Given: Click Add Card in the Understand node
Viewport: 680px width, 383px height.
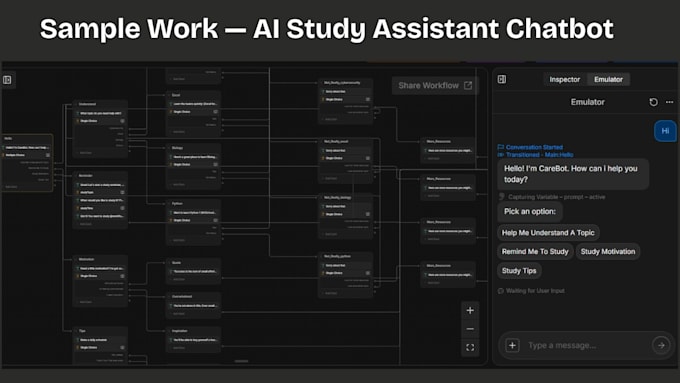Looking at the screenshot, I should click(x=85, y=153).
